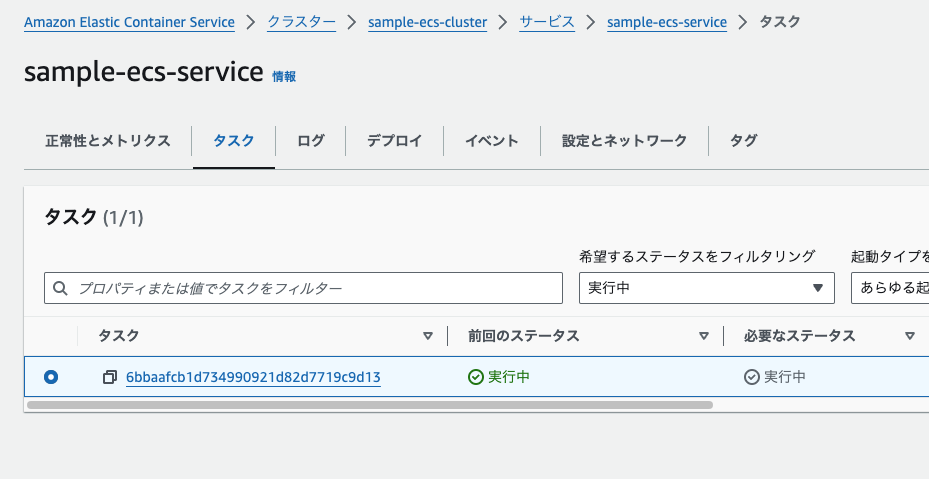Select the タスク tab
Screen dimensions: 929x479
pos(234,141)
